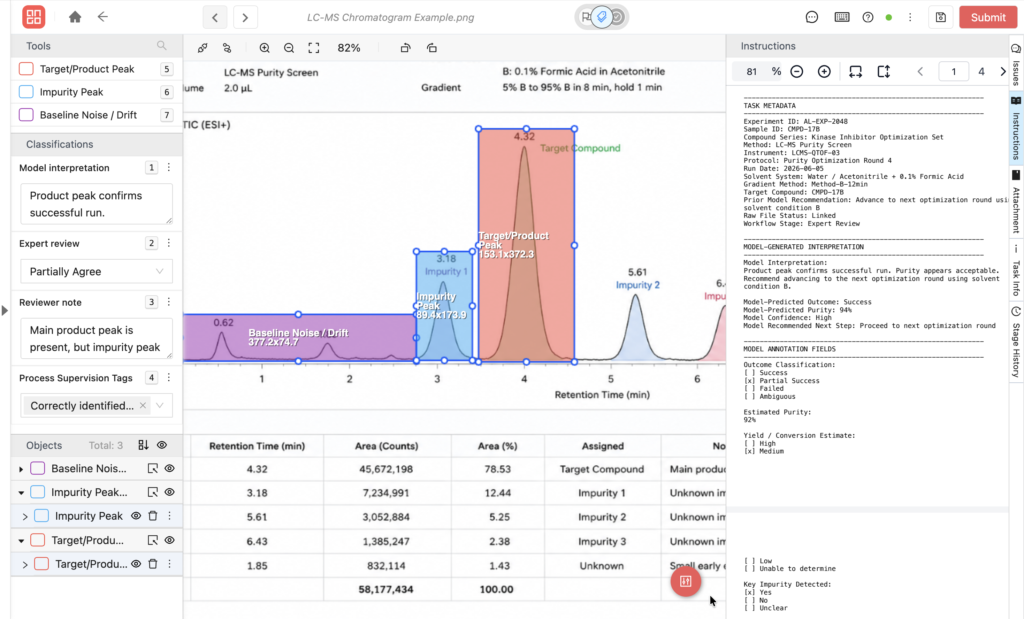This screenshot has width=1024, height=619.
Task: Select the blue label stage icon
Action: (x=601, y=17)
